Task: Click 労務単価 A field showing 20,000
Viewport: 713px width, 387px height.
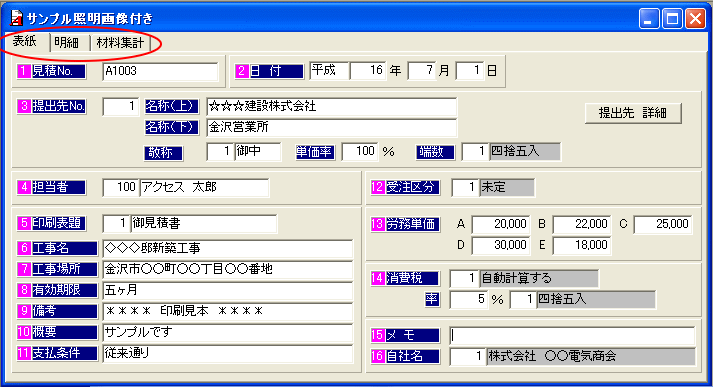Action: coord(501,224)
